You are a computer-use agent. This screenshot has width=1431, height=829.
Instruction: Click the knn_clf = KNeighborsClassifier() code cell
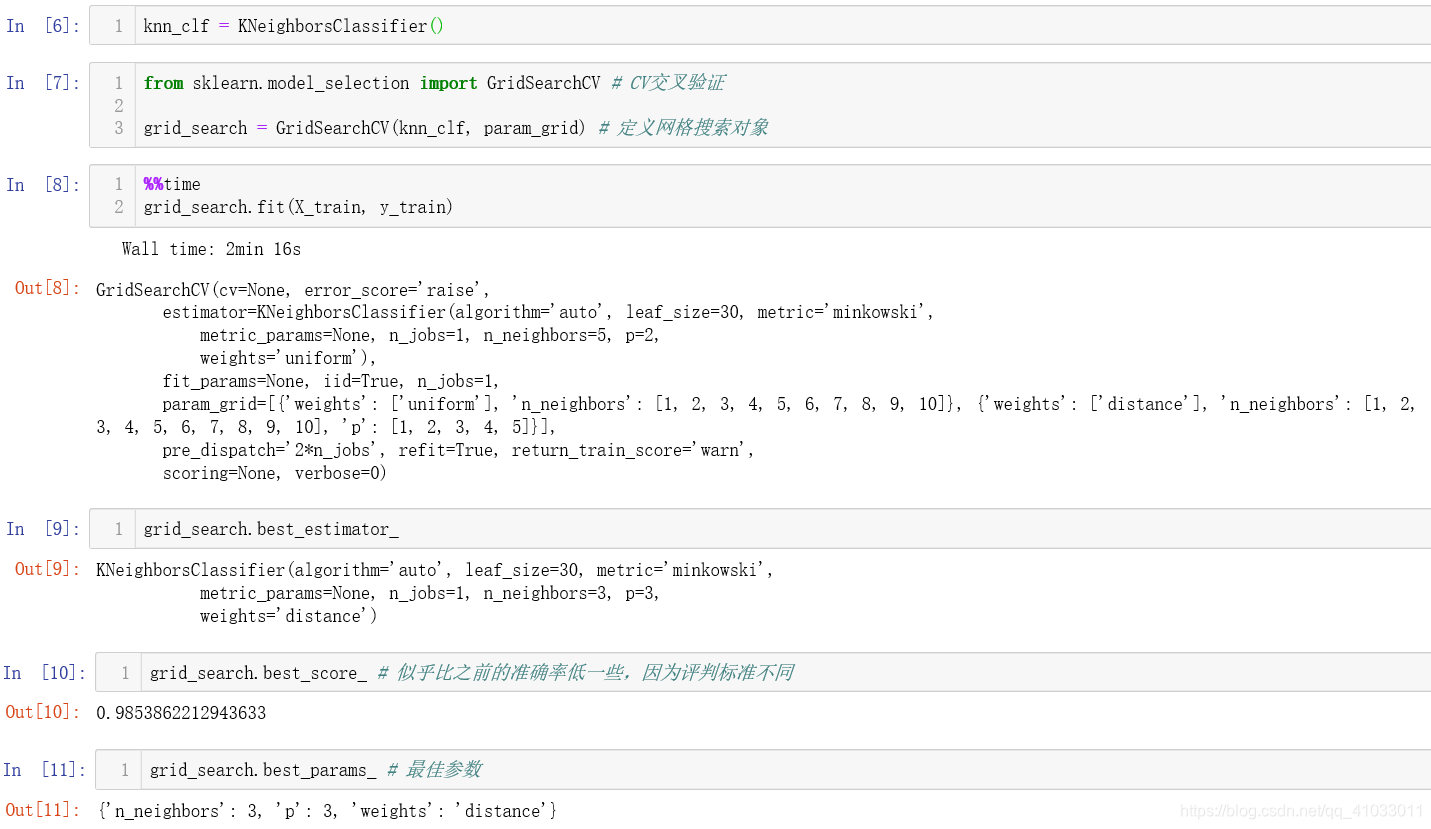[x=760, y=26]
